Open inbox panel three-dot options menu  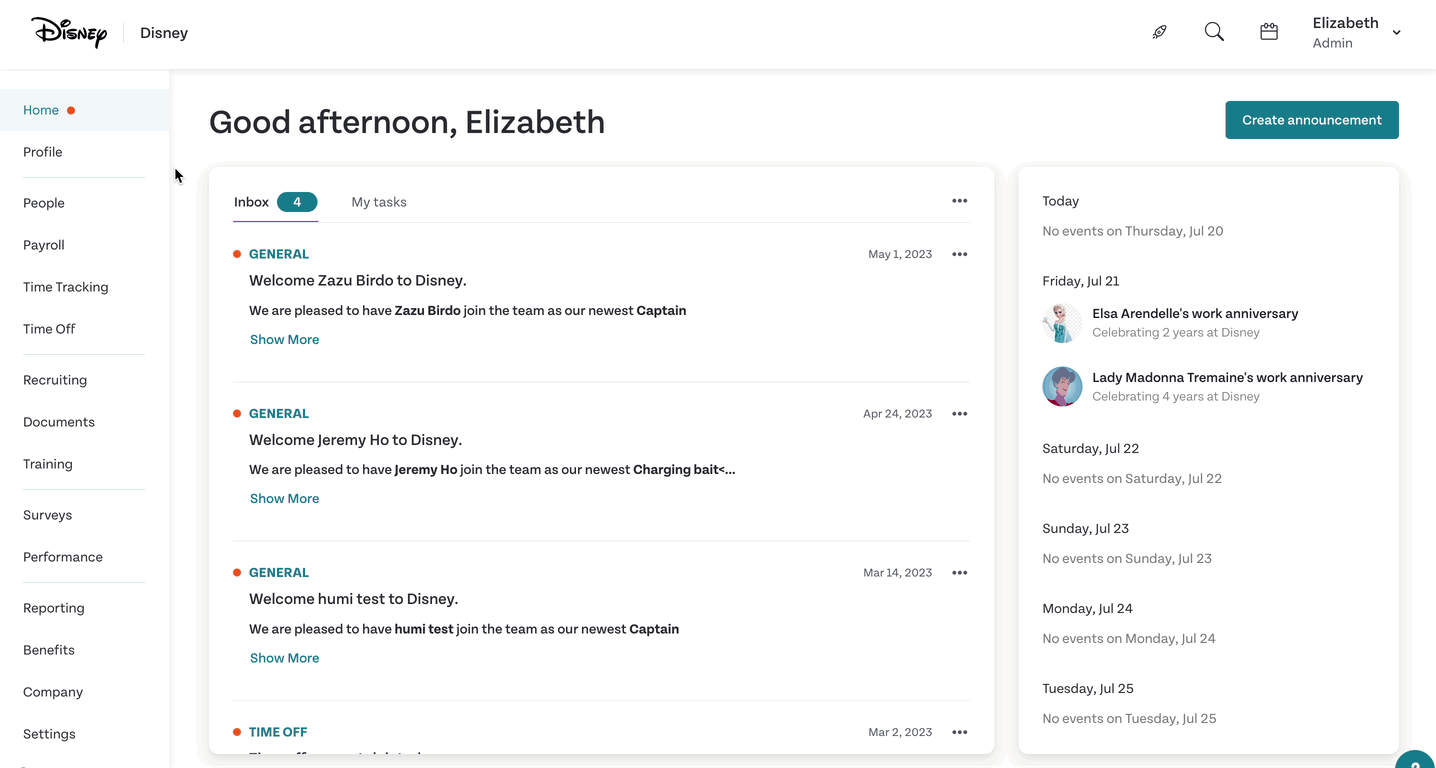(960, 201)
